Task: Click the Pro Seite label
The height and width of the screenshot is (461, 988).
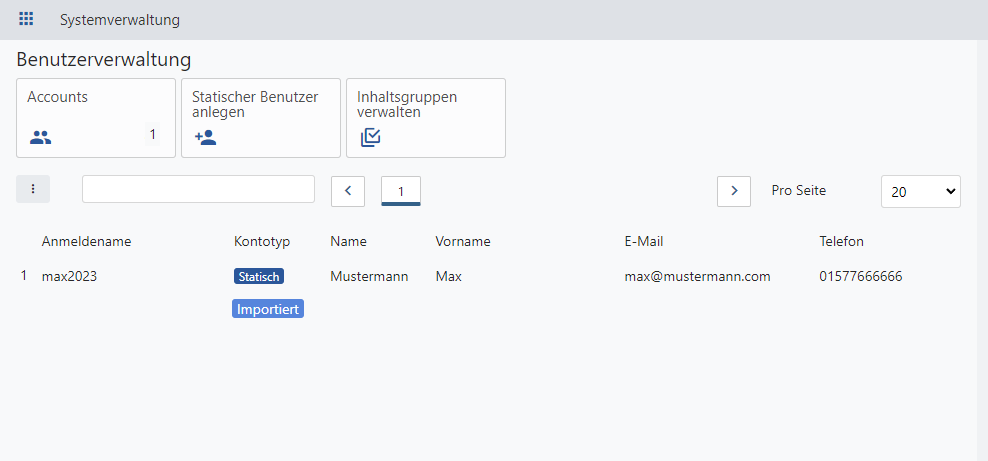Action: pyautogui.click(x=798, y=190)
